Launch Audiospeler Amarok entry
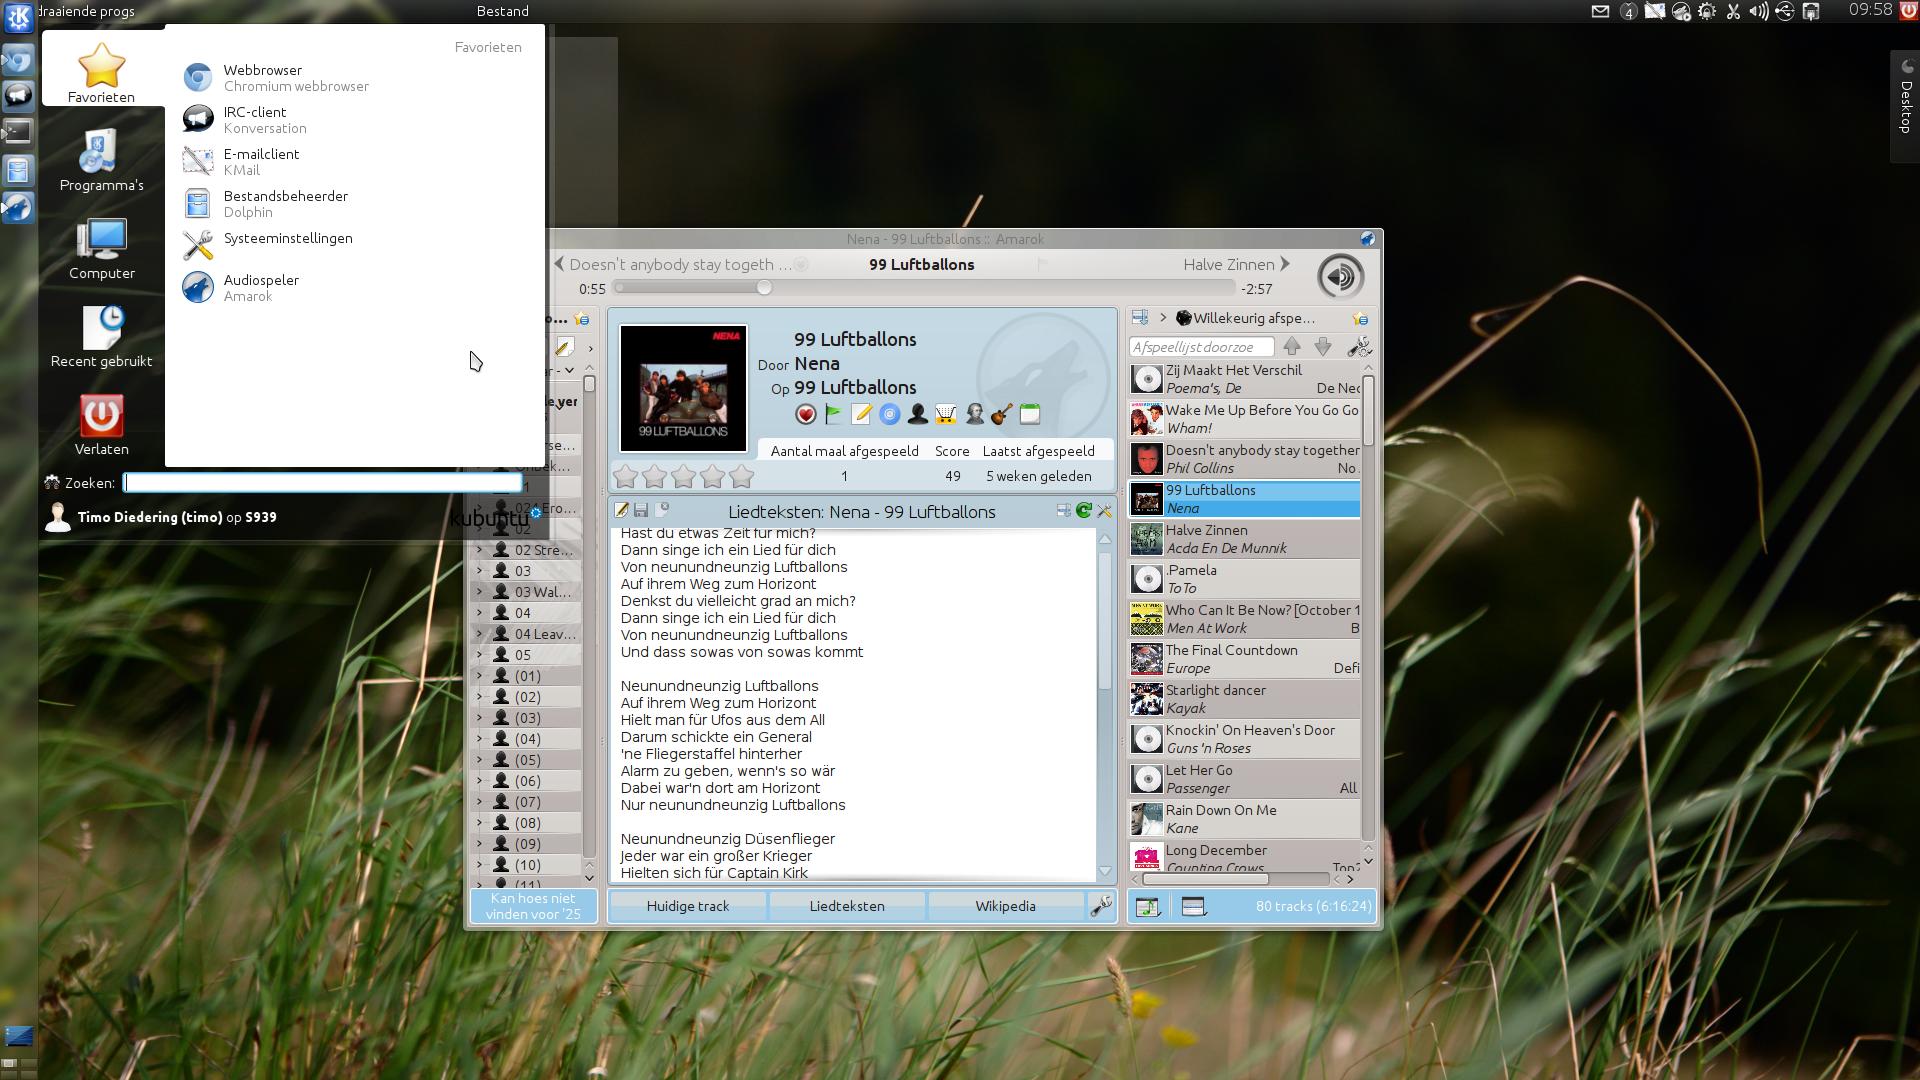This screenshot has width=1920, height=1080. pyautogui.click(x=354, y=288)
